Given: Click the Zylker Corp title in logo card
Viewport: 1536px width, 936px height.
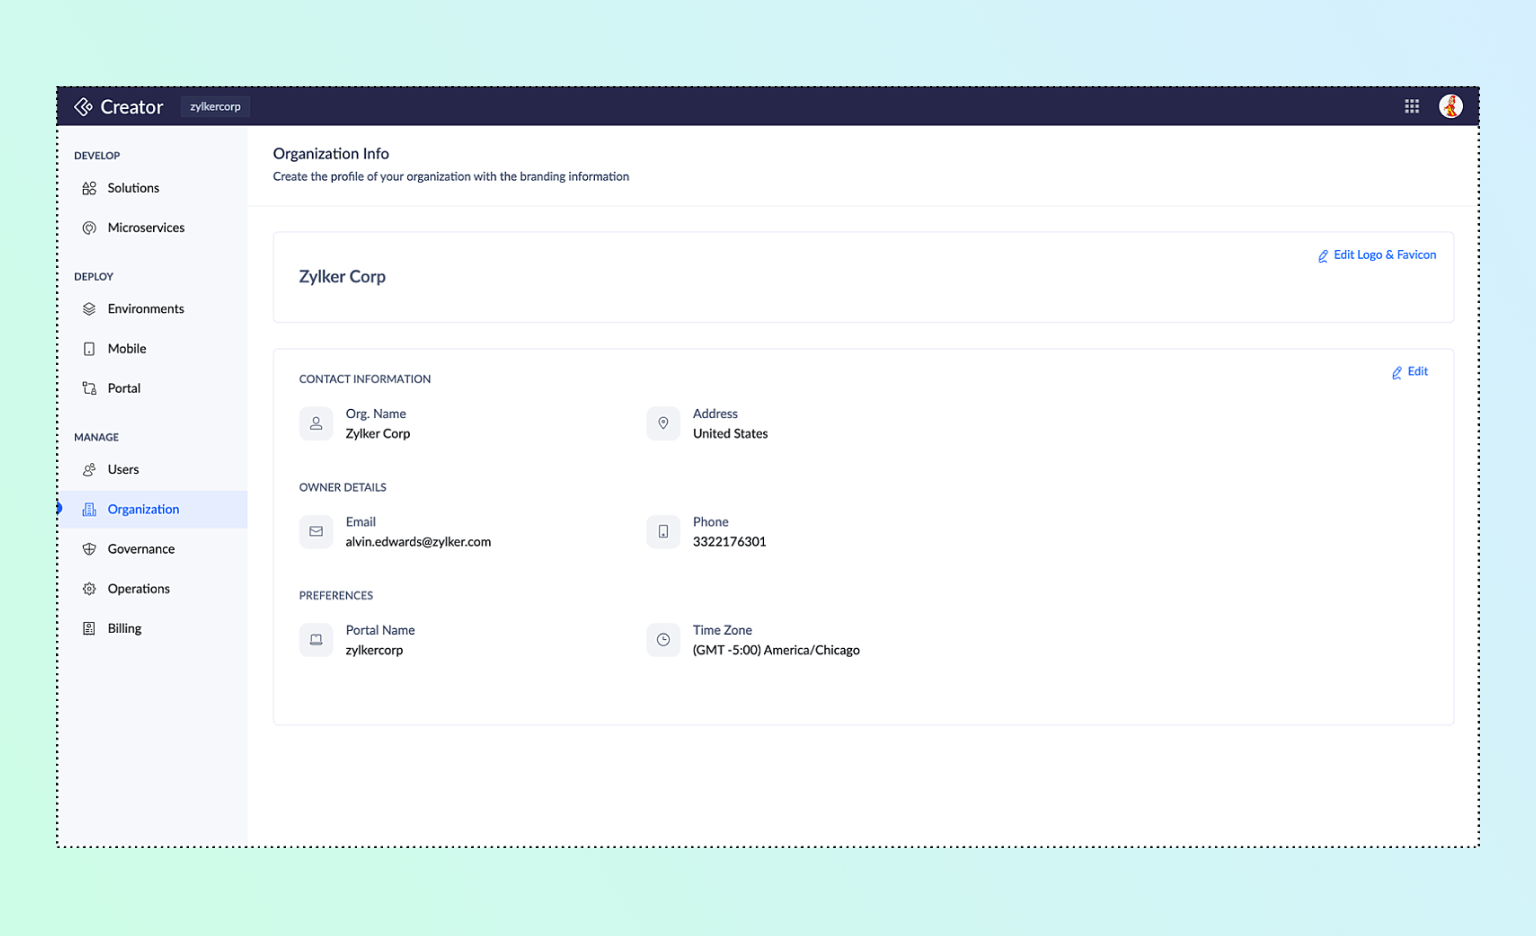Looking at the screenshot, I should (x=342, y=277).
